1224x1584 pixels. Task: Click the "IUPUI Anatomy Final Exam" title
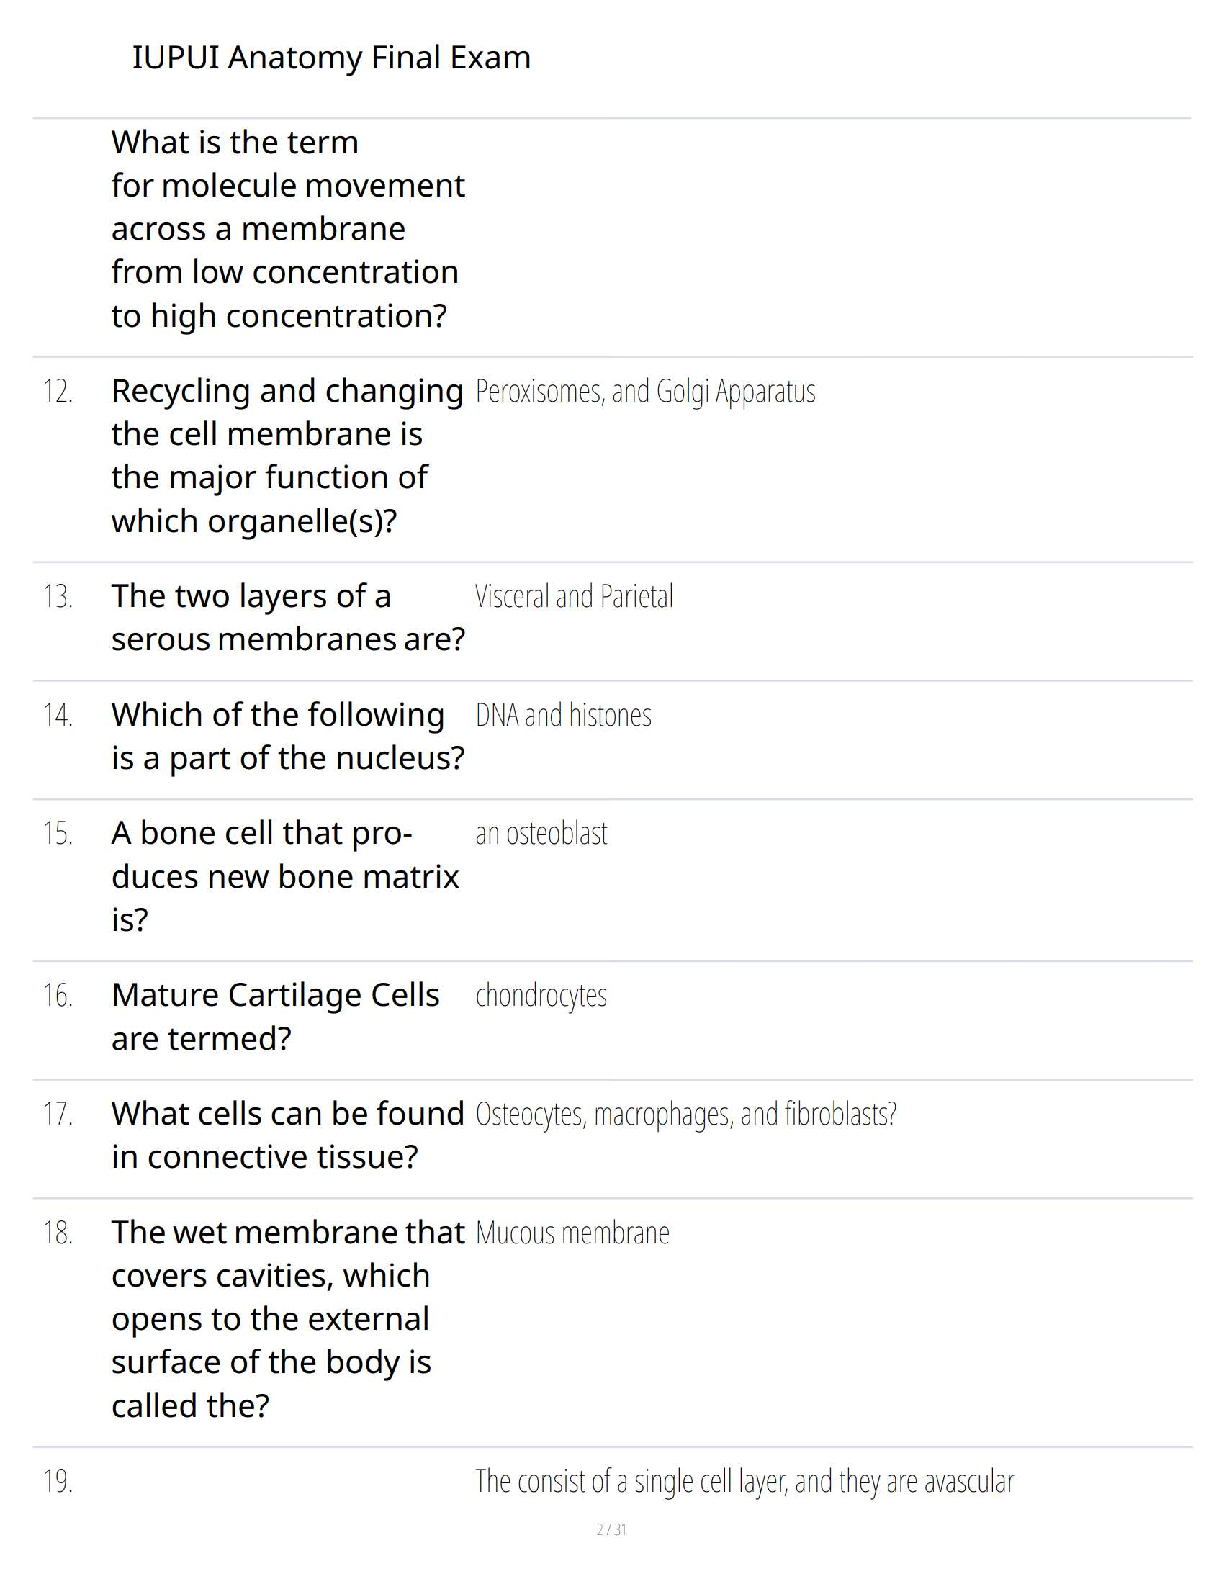pyautogui.click(x=331, y=58)
